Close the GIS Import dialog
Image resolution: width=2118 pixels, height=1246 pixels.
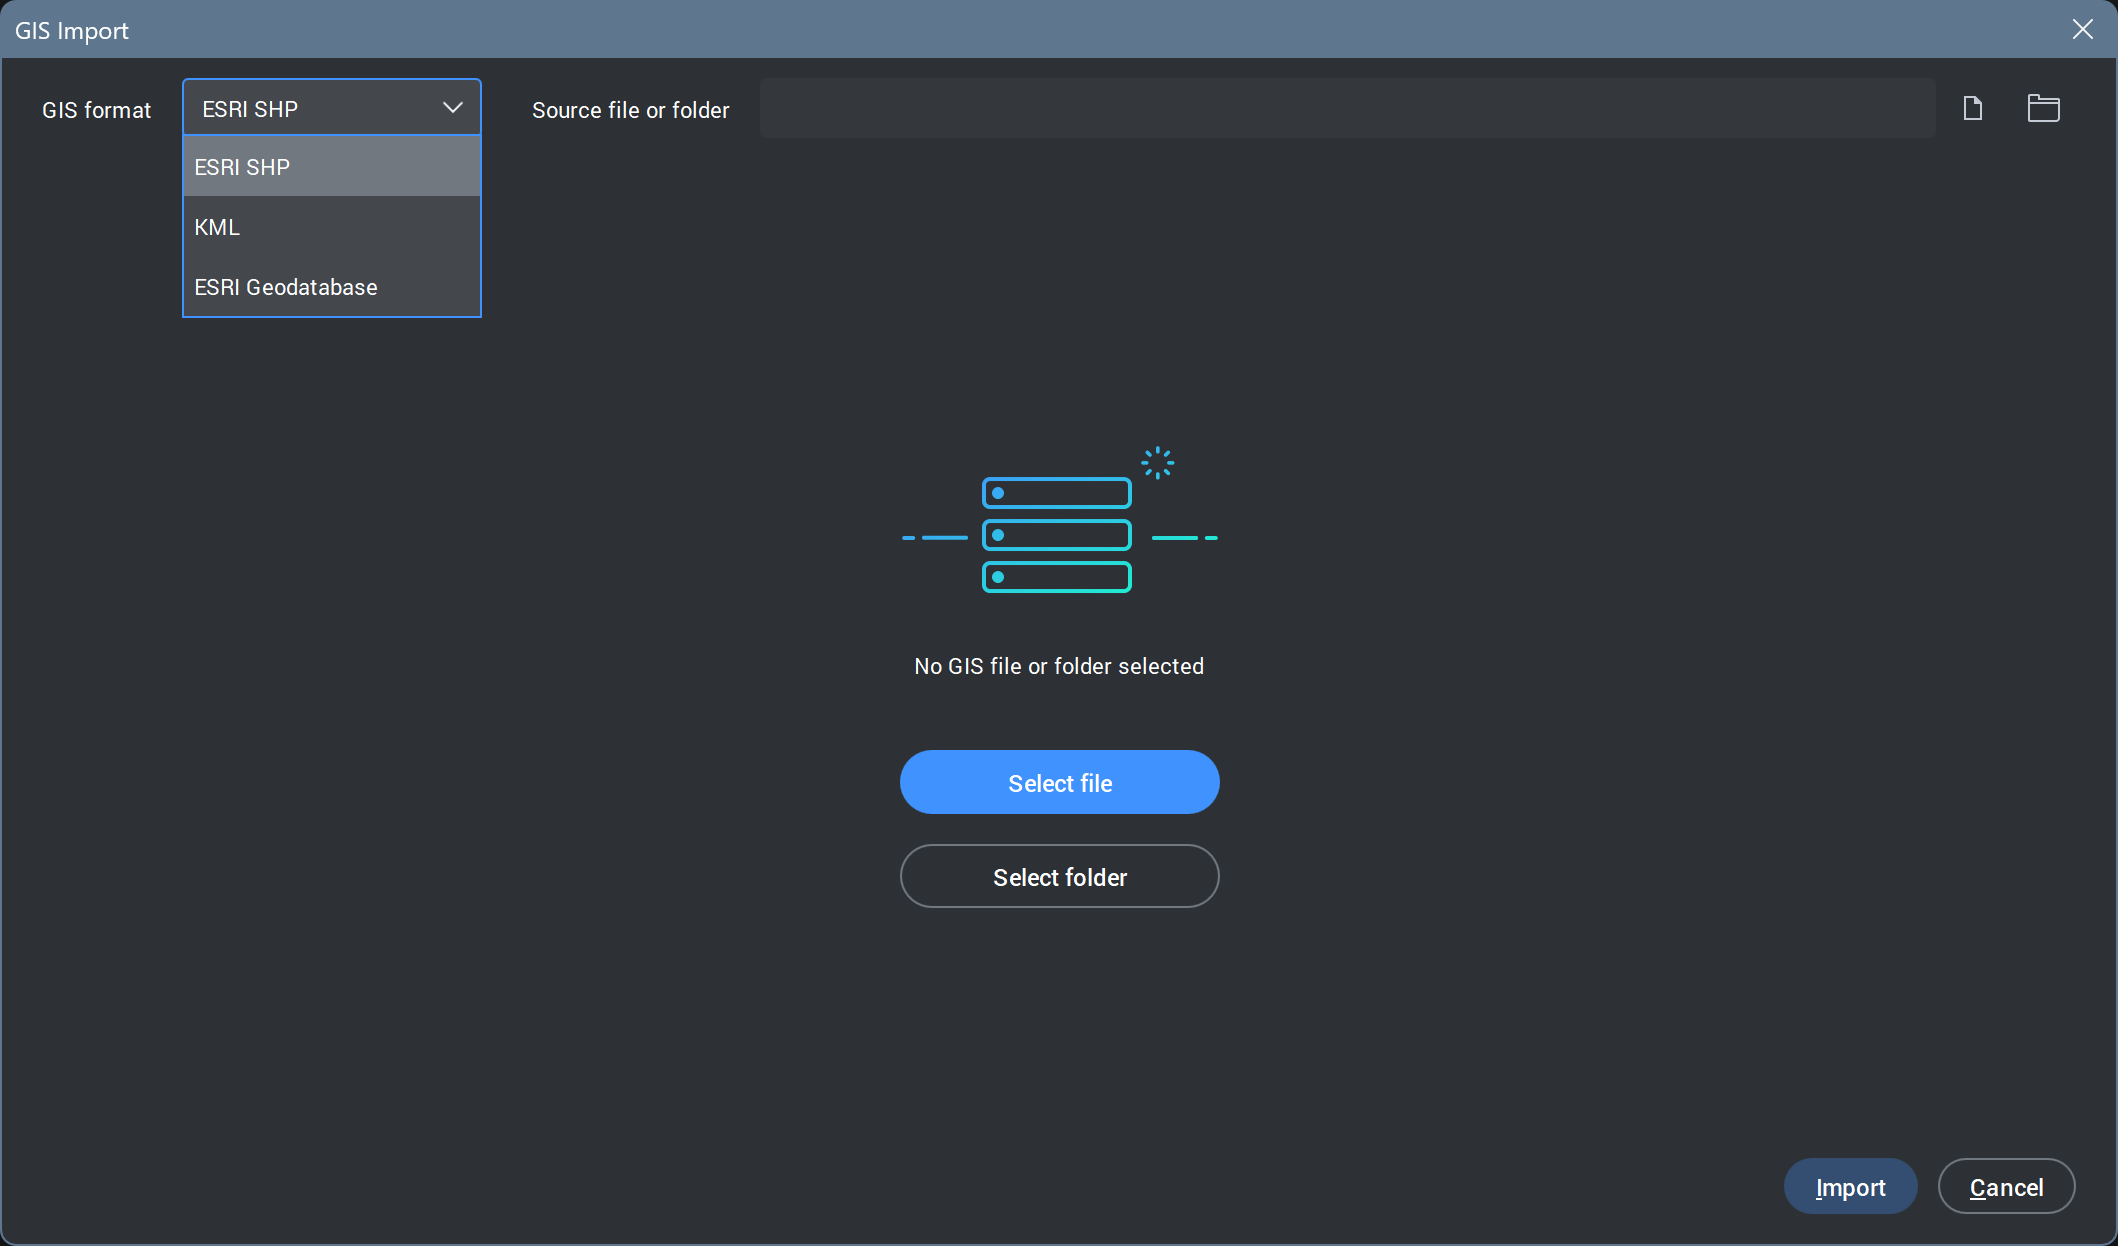2082,29
